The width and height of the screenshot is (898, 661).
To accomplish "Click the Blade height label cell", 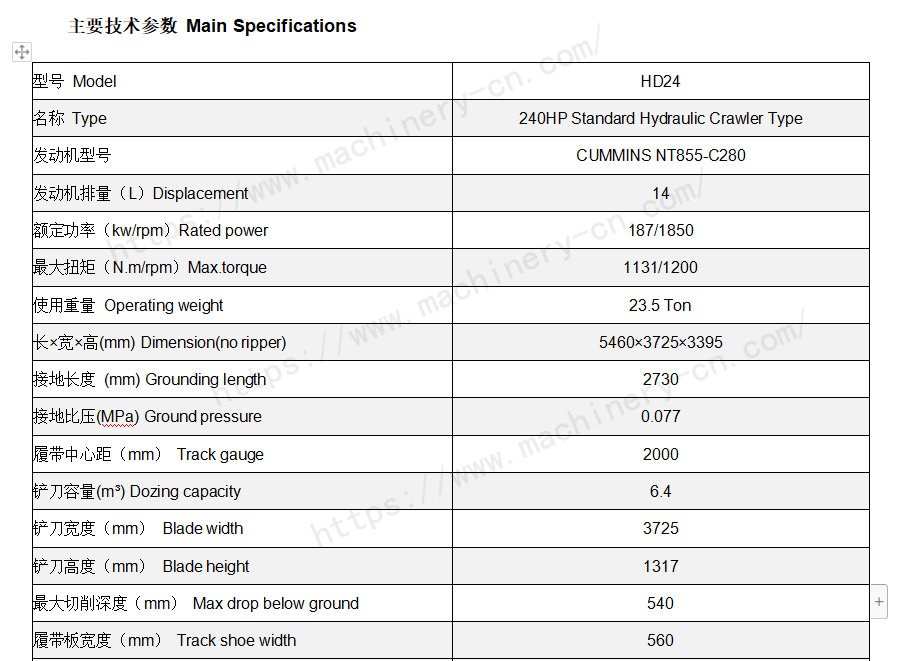I will click(x=242, y=566).
